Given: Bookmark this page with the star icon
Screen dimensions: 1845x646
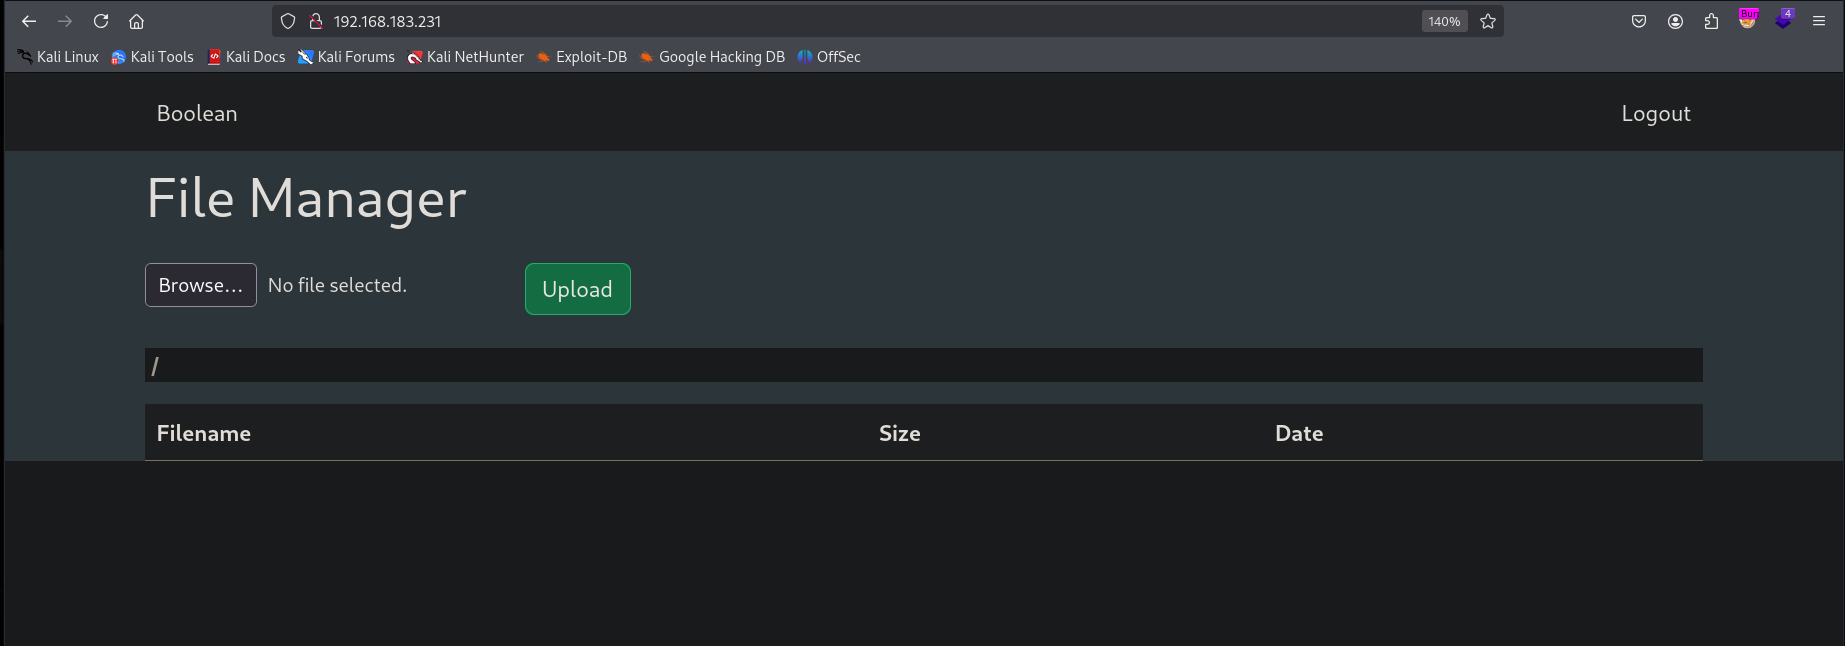Looking at the screenshot, I should [x=1488, y=21].
